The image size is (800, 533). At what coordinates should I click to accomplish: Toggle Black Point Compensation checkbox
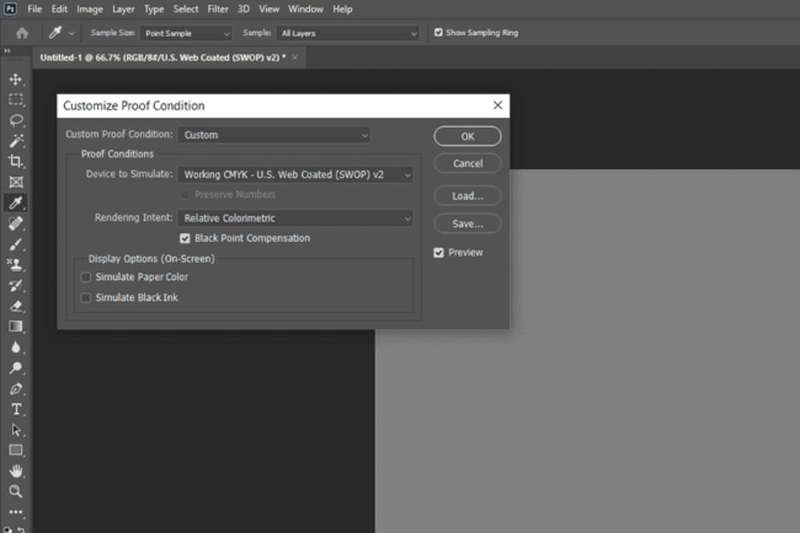tap(185, 238)
